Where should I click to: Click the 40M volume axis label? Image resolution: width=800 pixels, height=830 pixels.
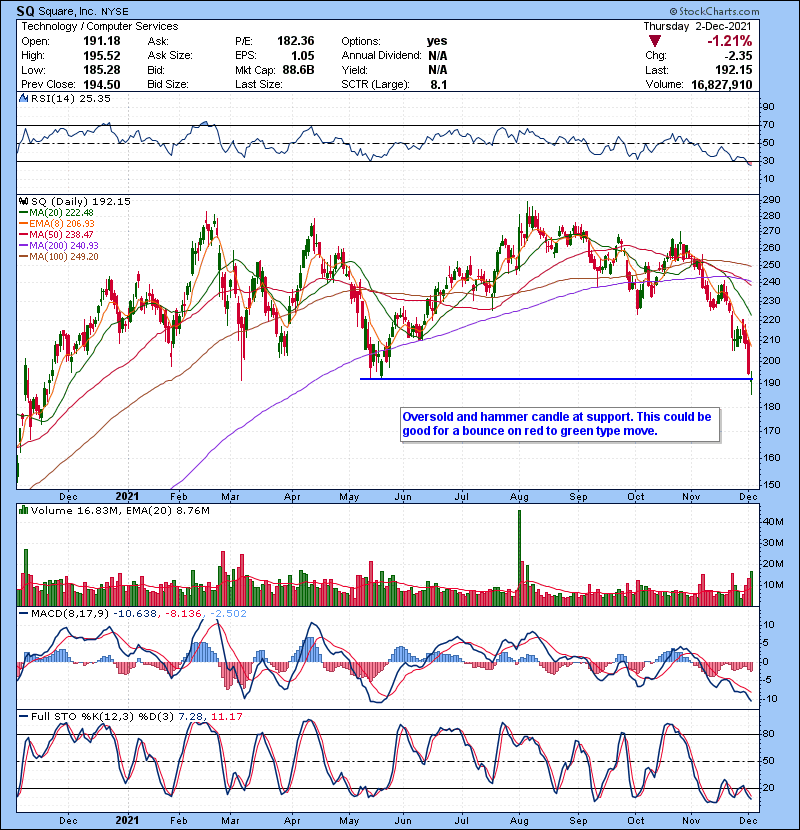[x=772, y=521]
